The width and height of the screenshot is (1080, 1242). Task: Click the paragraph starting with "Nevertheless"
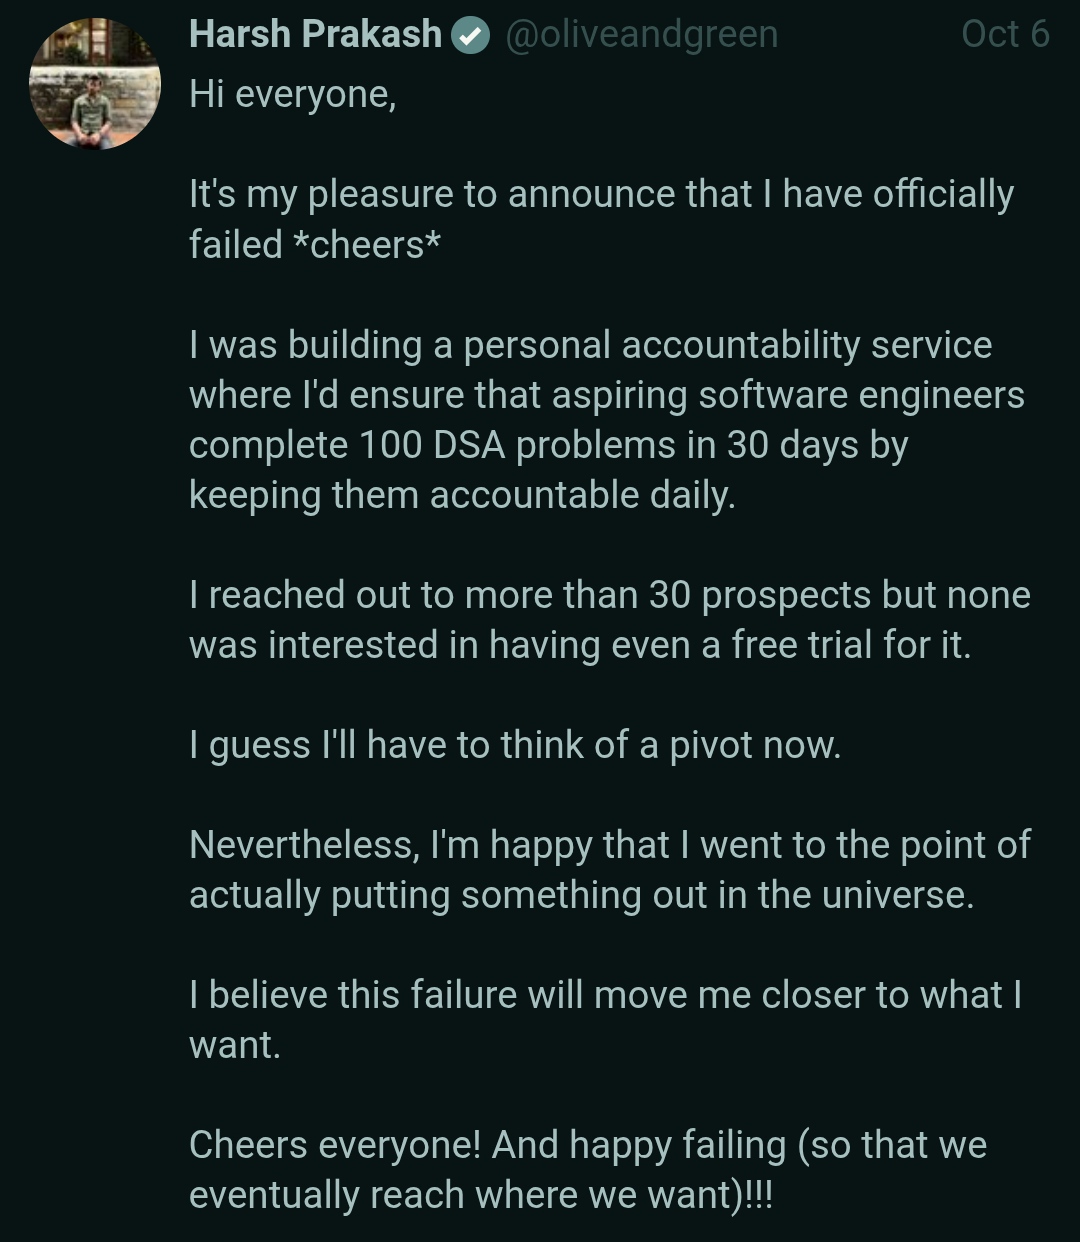tap(609, 845)
